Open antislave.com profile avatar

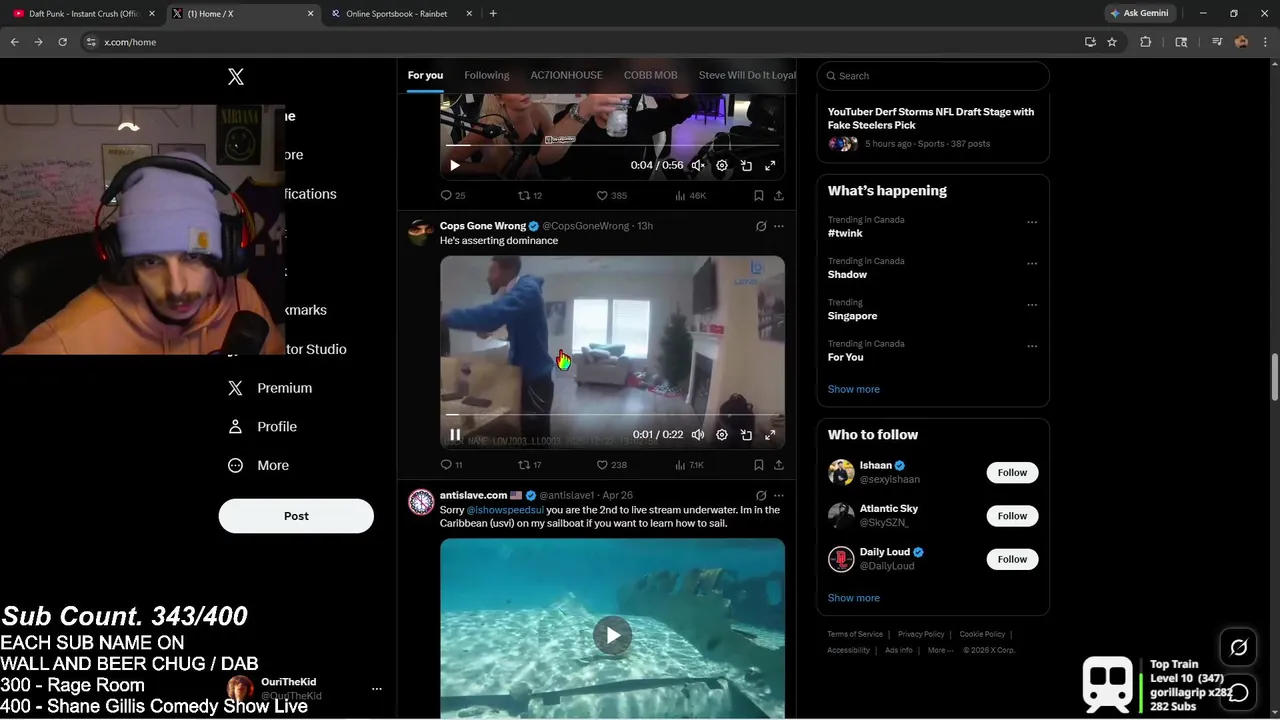coord(421,502)
